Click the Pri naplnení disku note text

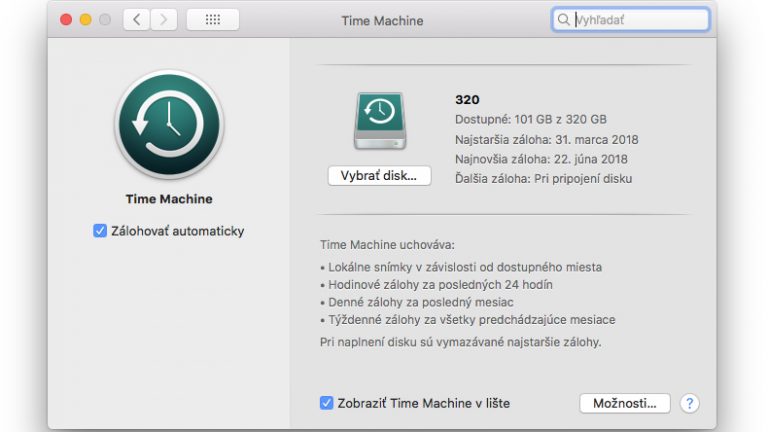coord(460,342)
